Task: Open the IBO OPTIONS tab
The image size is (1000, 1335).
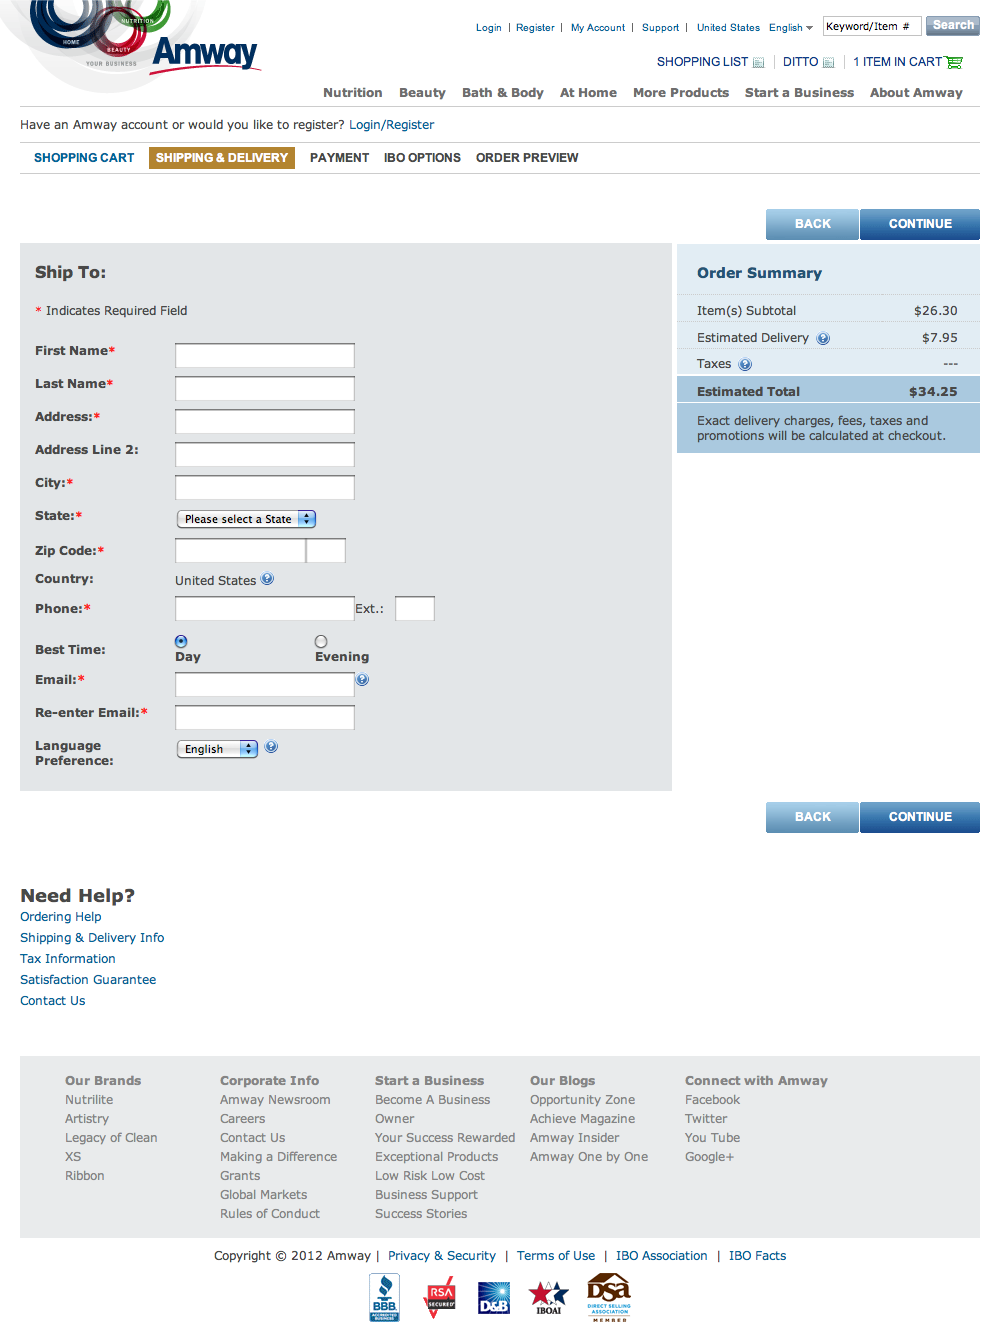Action: [422, 157]
